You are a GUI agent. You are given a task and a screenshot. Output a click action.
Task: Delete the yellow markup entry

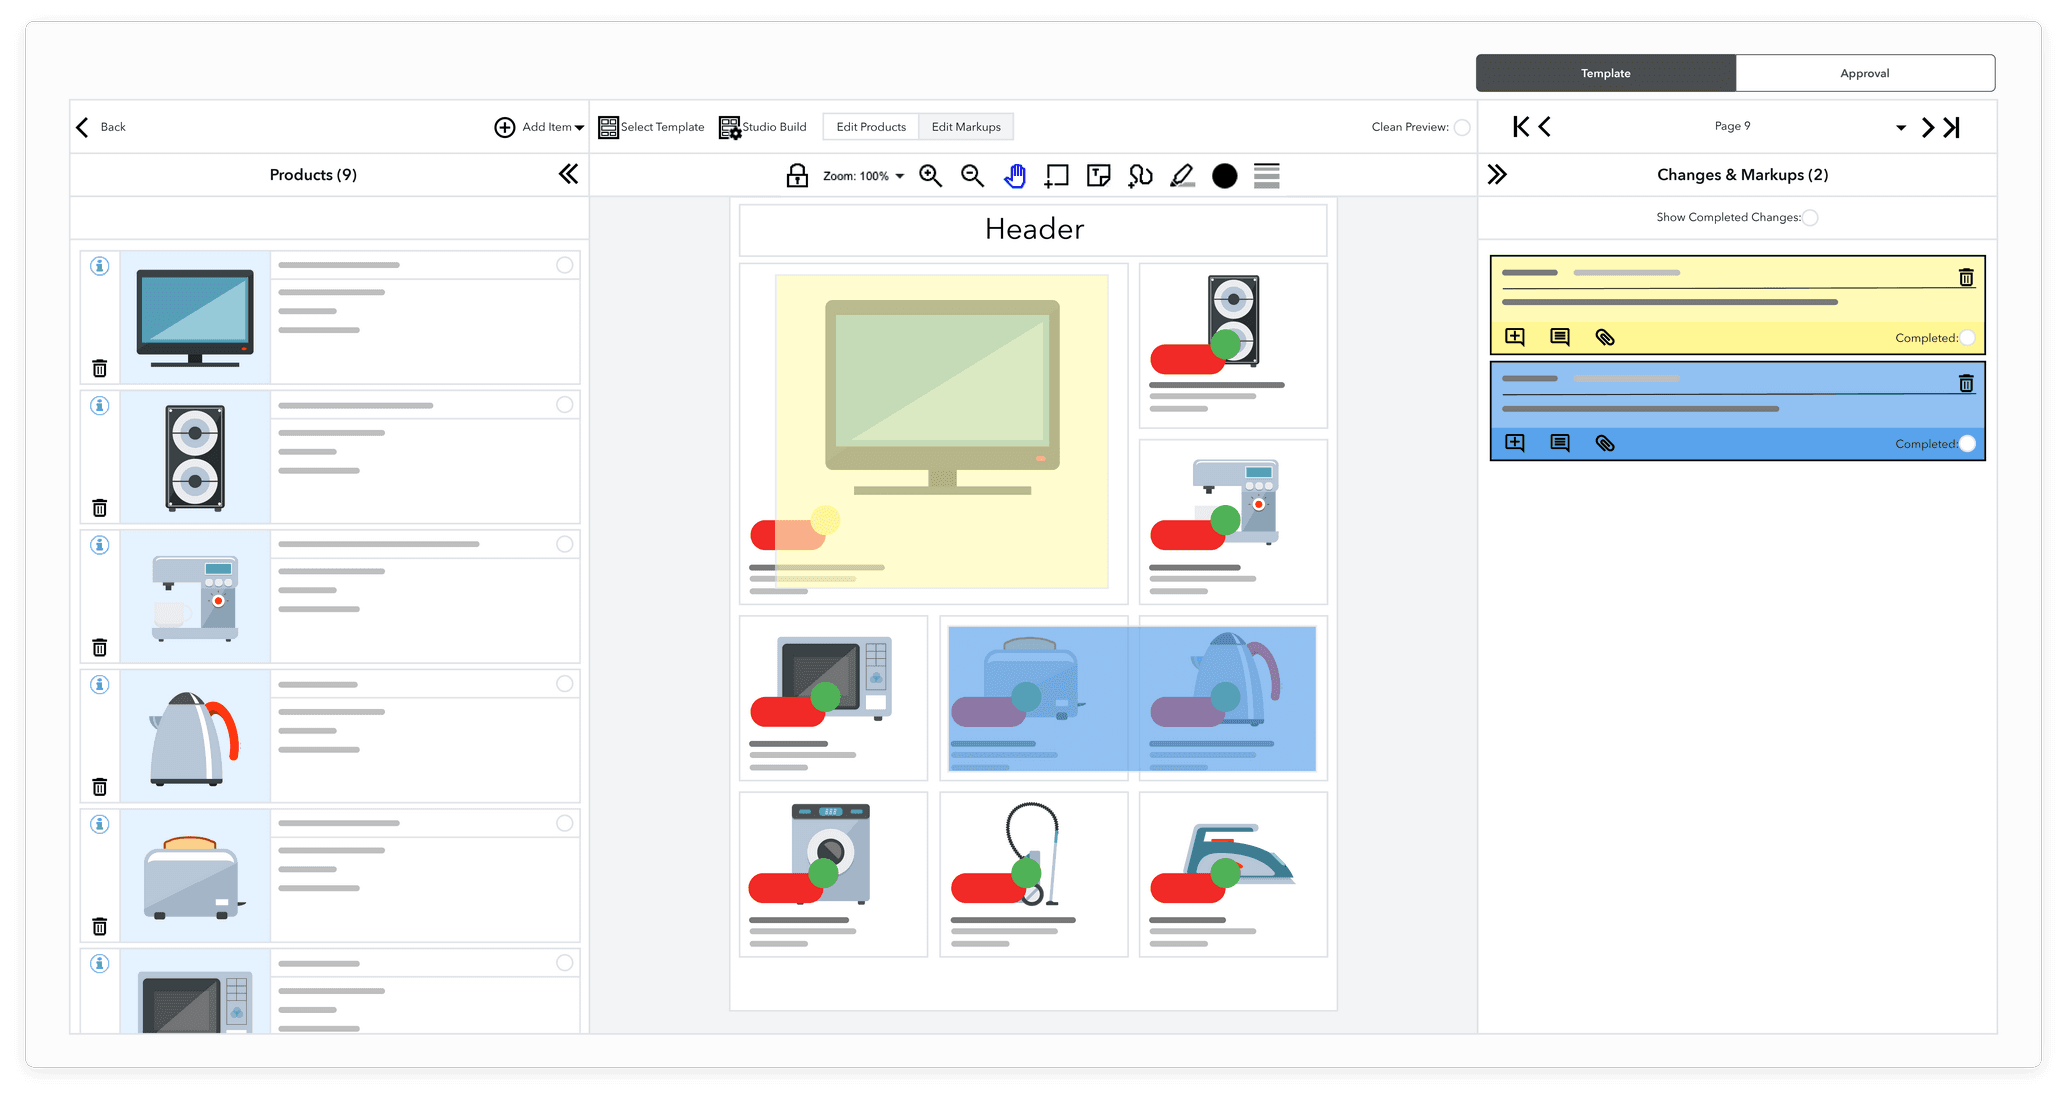(x=1965, y=277)
